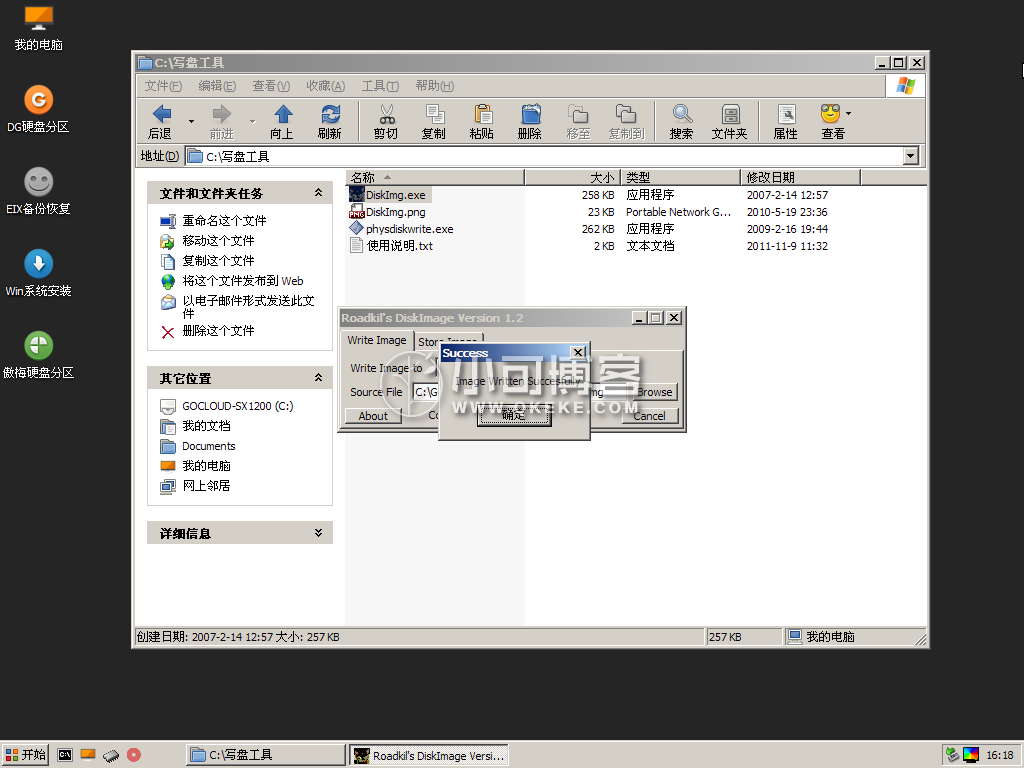Open 网上邻居 link
The image size is (1024, 768).
click(x=206, y=486)
